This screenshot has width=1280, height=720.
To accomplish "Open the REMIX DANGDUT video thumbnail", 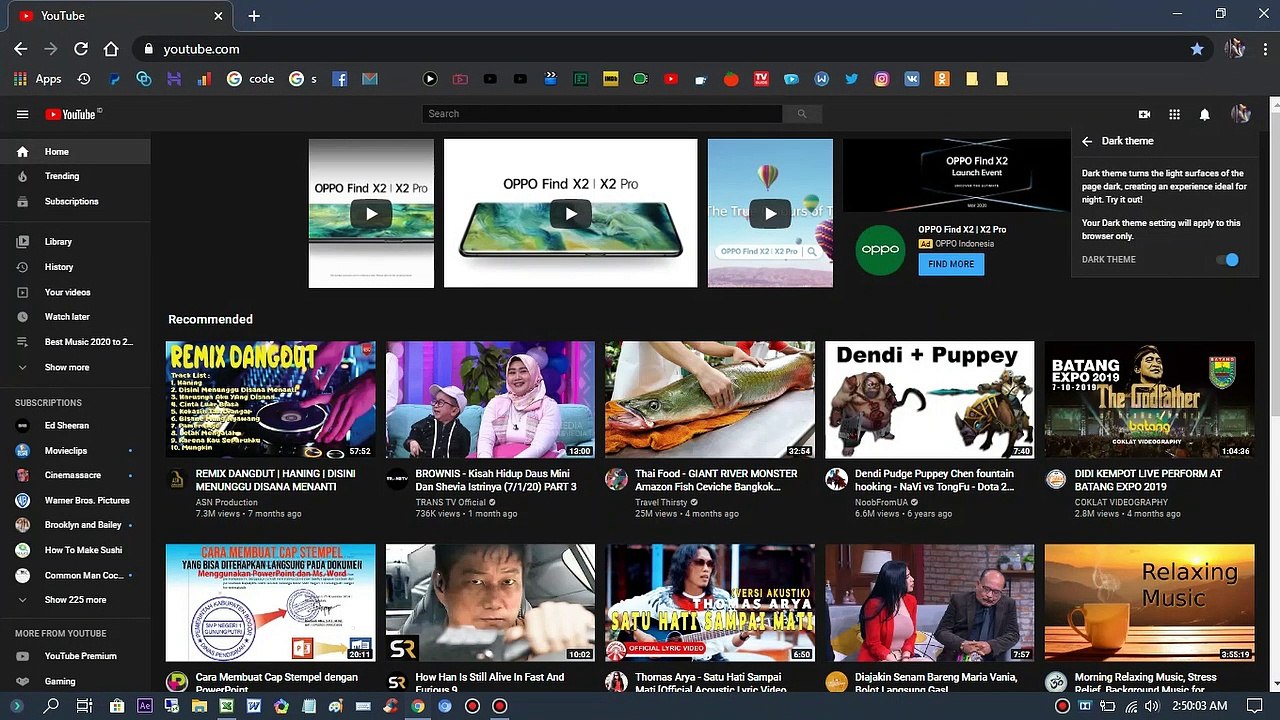I will coord(270,400).
